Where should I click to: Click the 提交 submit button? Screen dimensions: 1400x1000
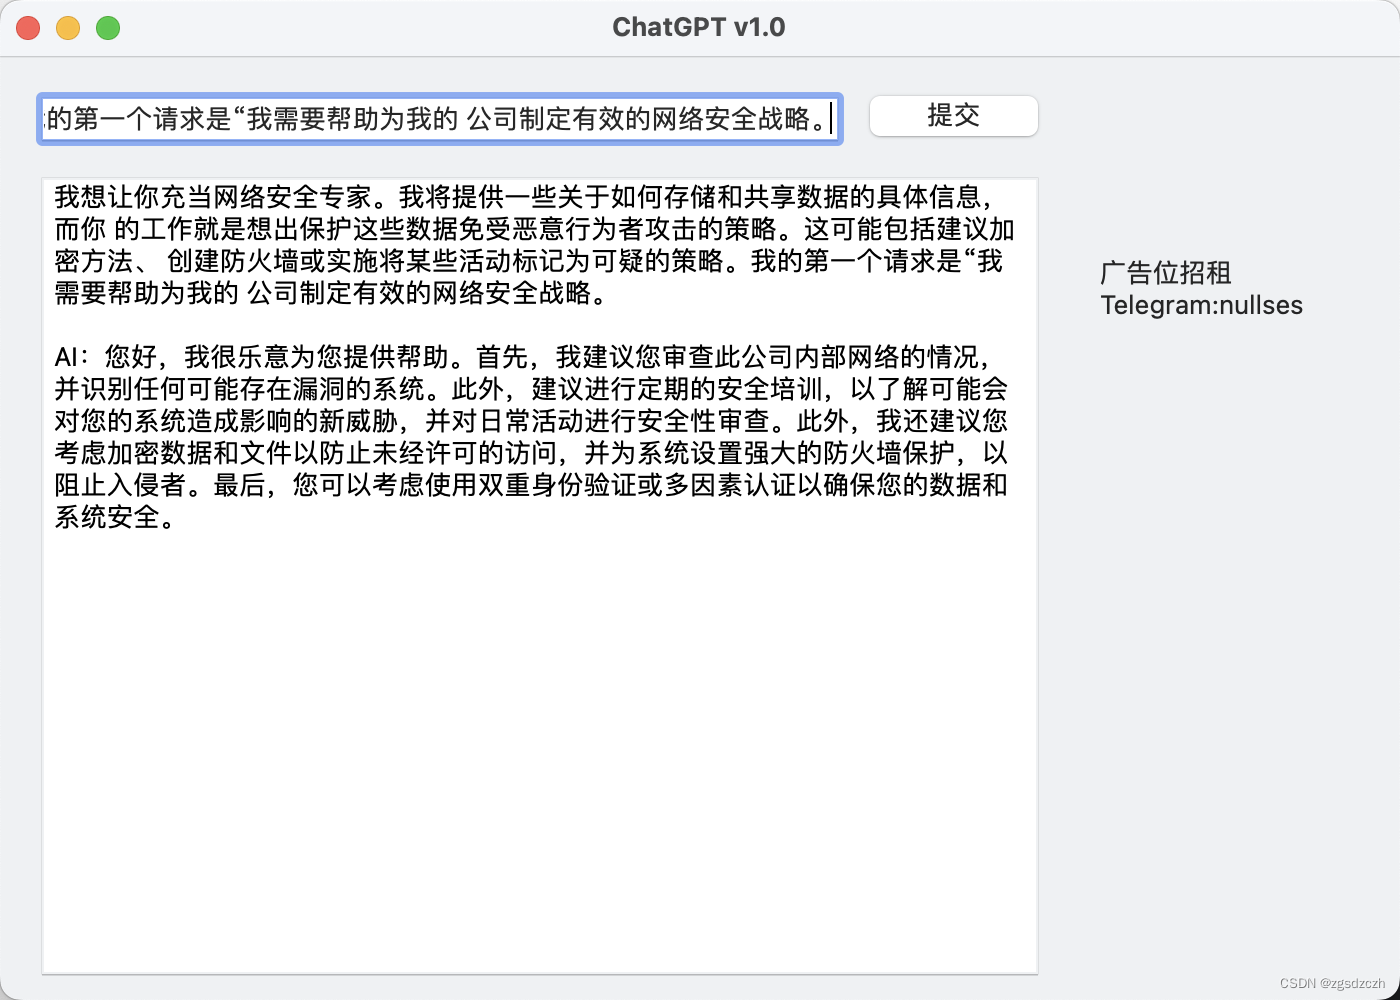point(954,116)
